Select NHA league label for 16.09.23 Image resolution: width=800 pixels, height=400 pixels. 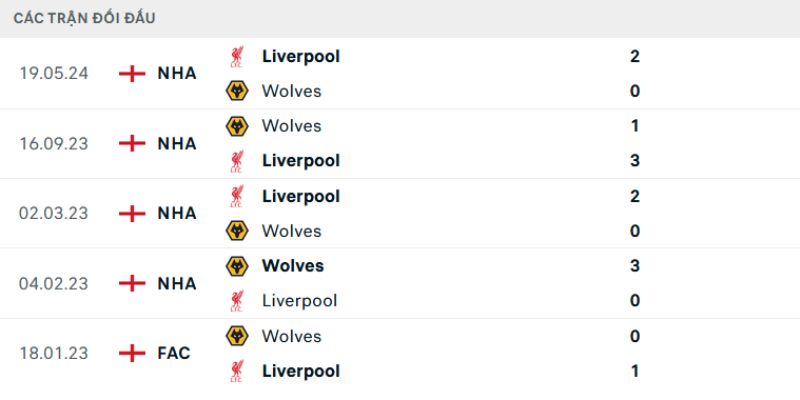(x=176, y=143)
